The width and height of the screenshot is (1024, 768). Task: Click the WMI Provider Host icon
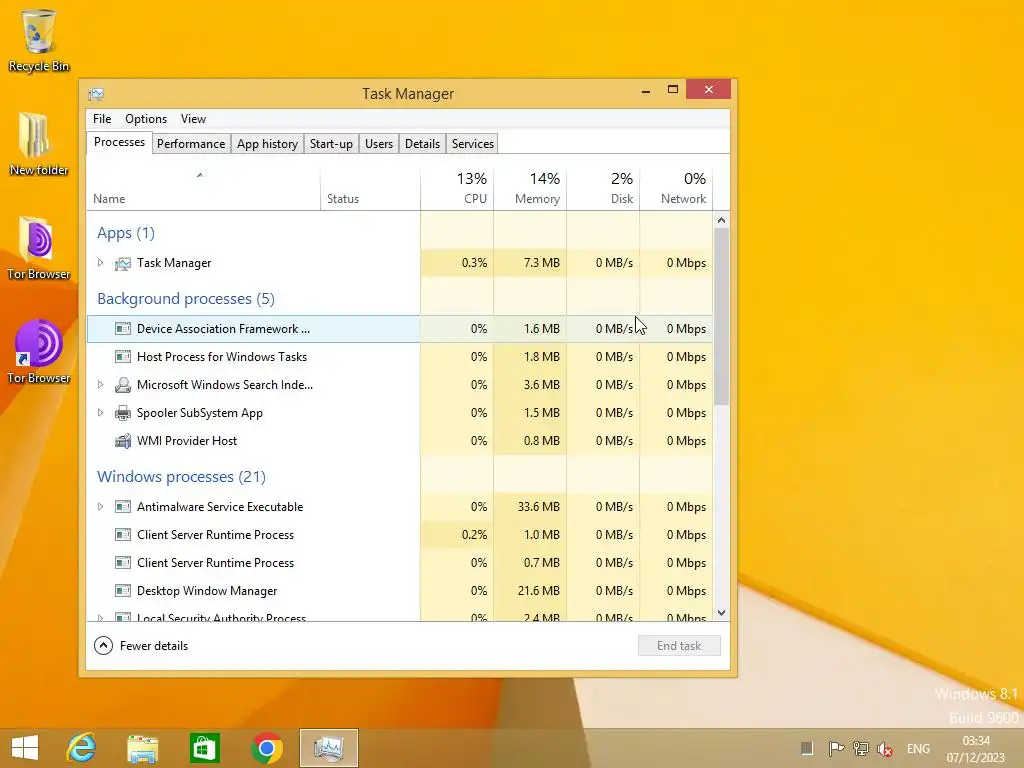pyautogui.click(x=122, y=441)
